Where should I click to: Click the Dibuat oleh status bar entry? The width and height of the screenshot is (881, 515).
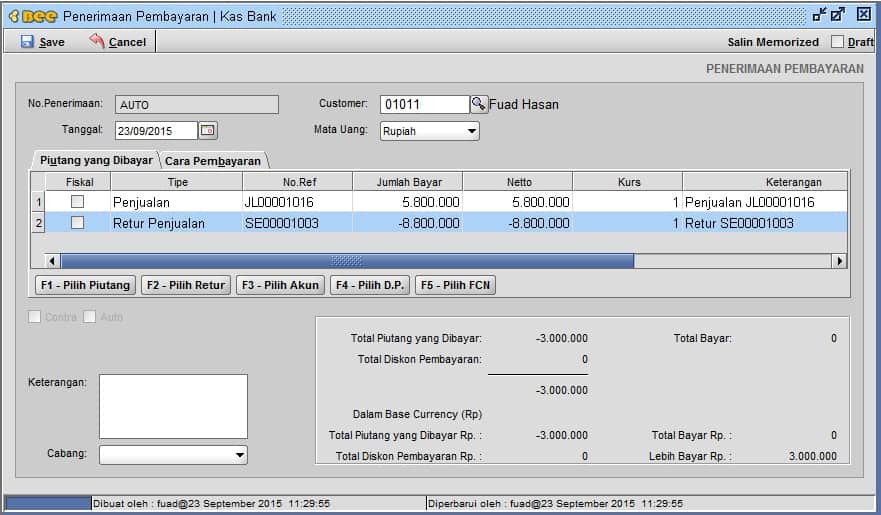pos(211,503)
